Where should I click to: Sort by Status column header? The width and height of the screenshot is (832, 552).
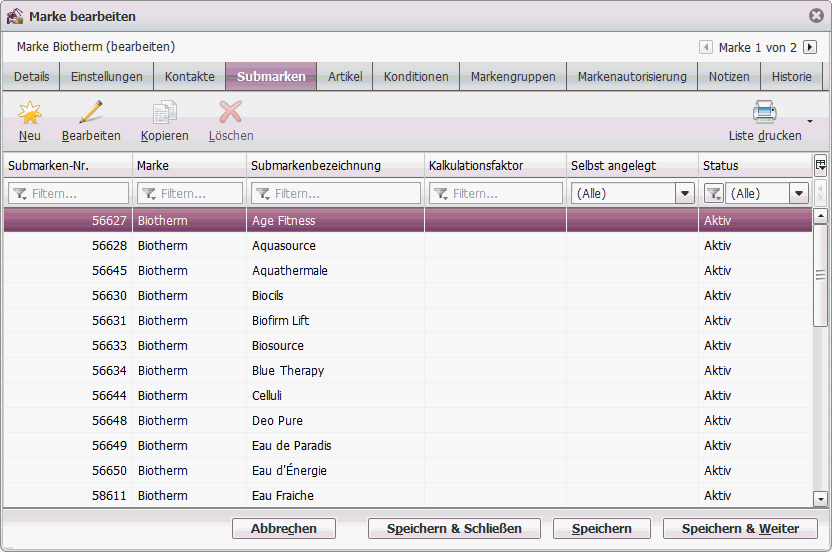click(x=755, y=166)
